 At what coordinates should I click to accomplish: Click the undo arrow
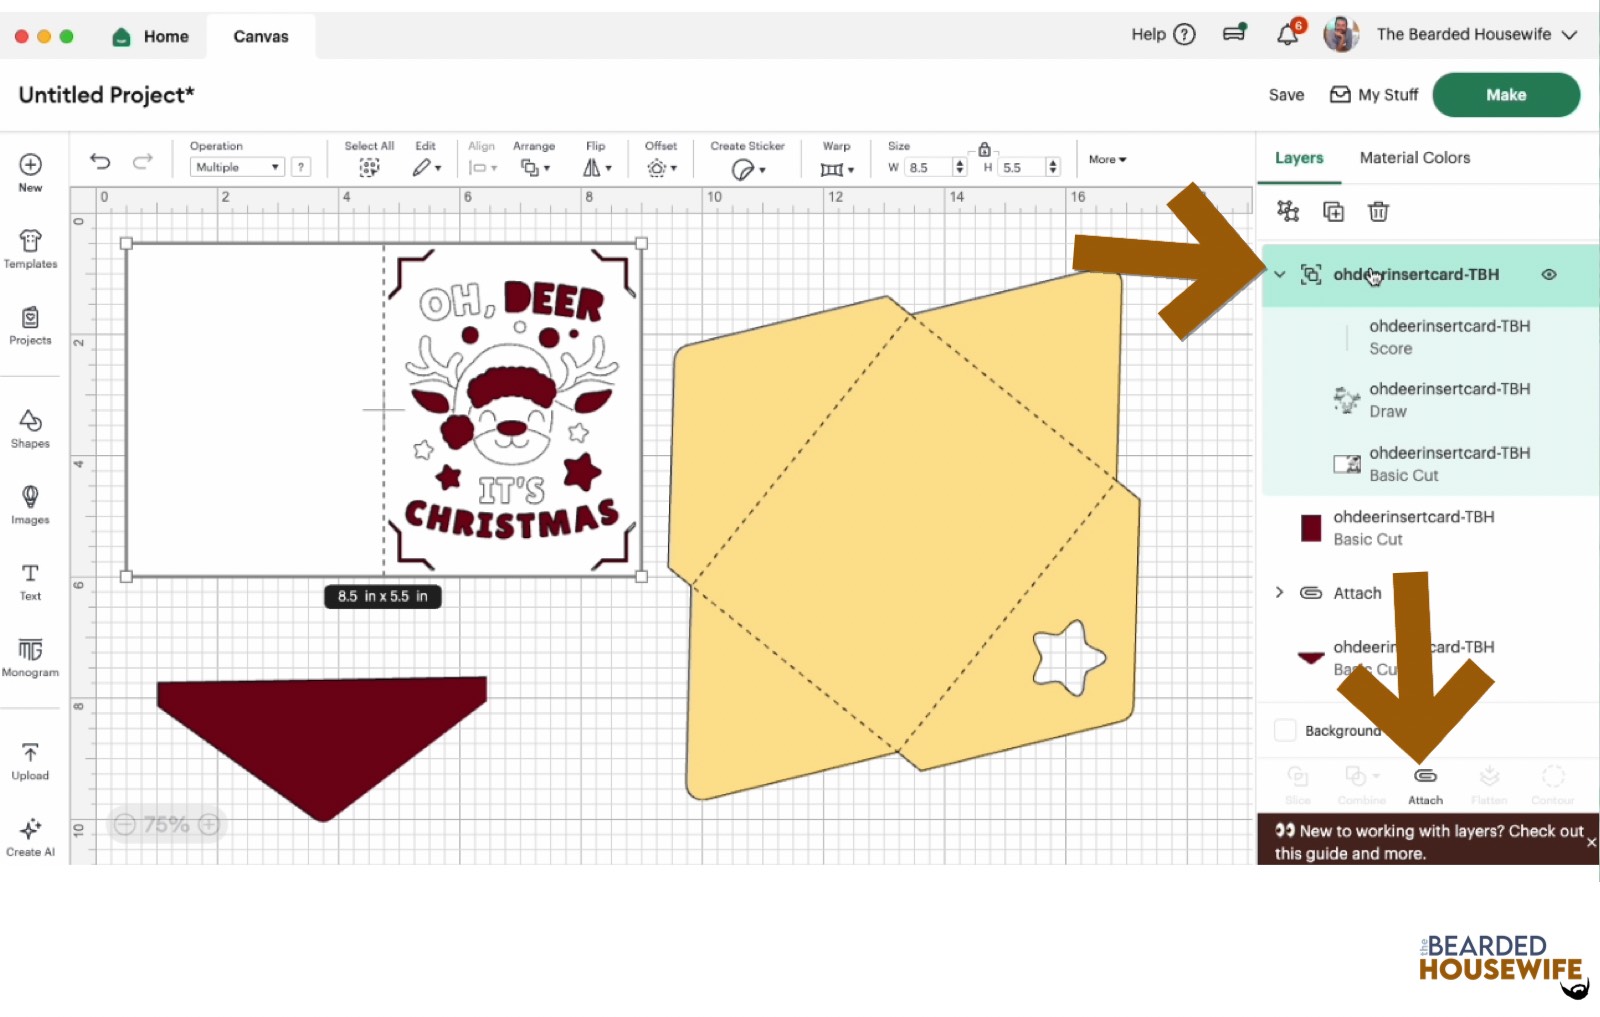point(100,161)
